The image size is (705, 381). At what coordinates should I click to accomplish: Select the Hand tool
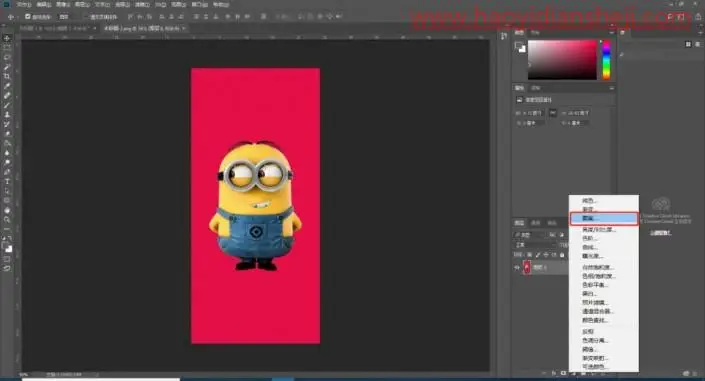click(7, 210)
